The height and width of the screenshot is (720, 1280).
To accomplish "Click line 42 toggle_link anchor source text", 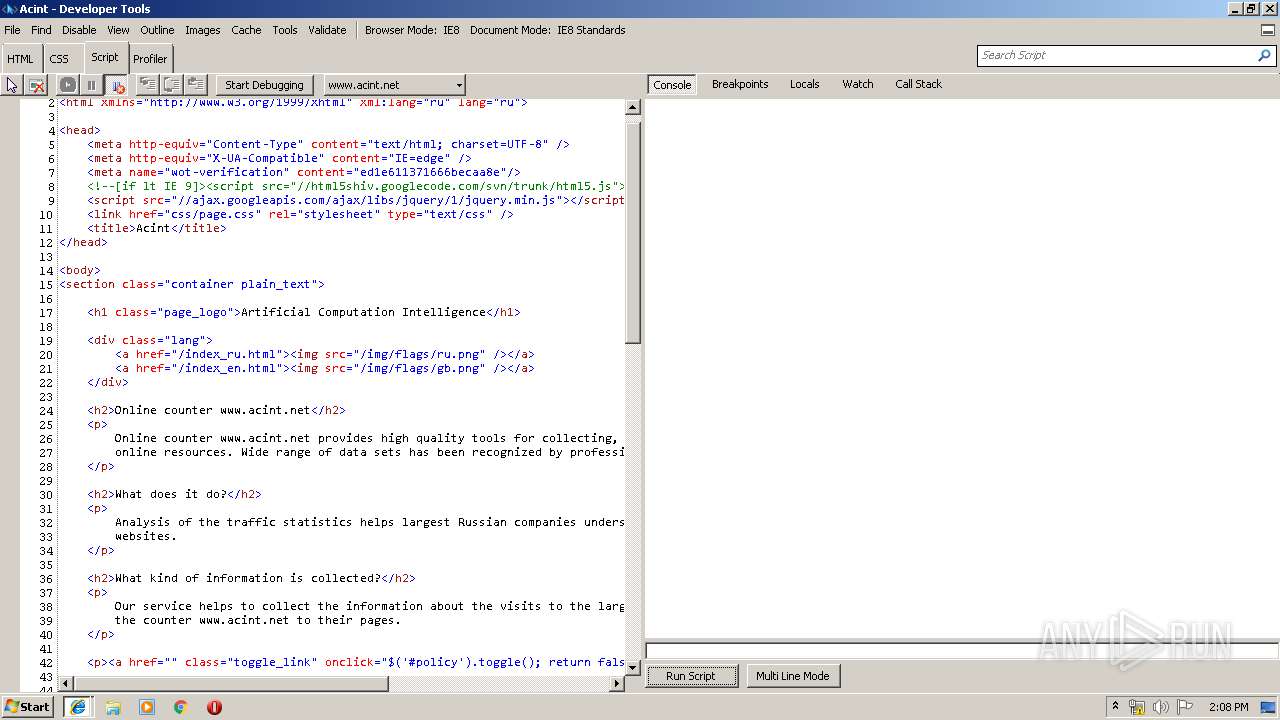I will [356, 662].
